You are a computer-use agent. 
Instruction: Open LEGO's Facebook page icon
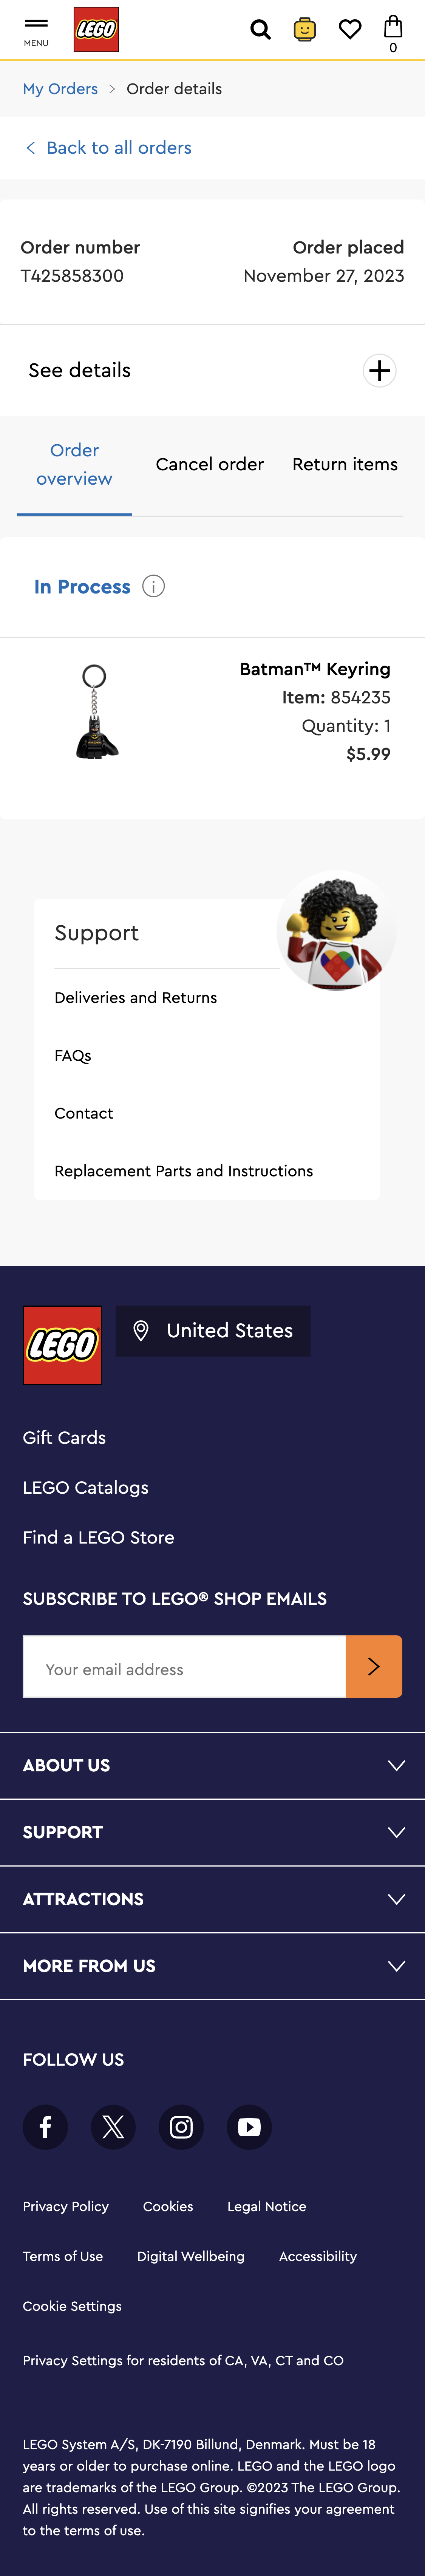click(x=45, y=2127)
